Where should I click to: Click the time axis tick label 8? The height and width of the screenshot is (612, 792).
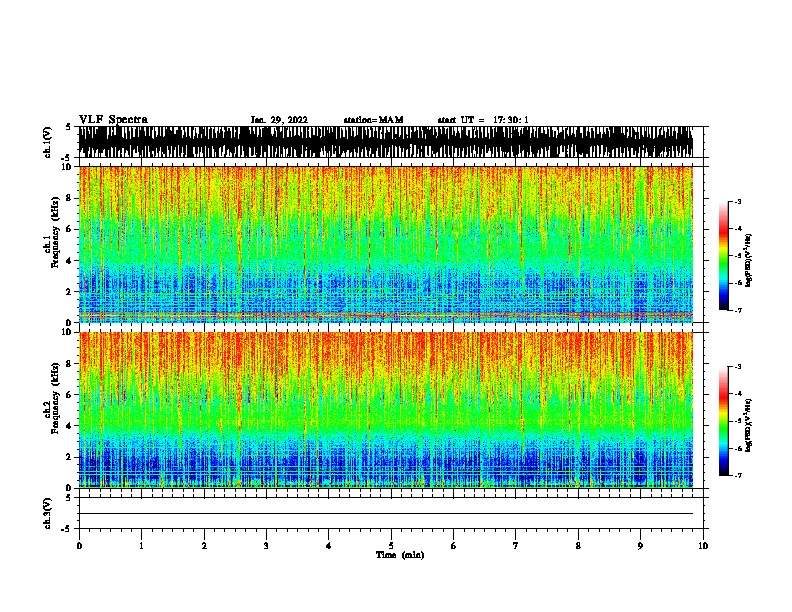pos(578,546)
